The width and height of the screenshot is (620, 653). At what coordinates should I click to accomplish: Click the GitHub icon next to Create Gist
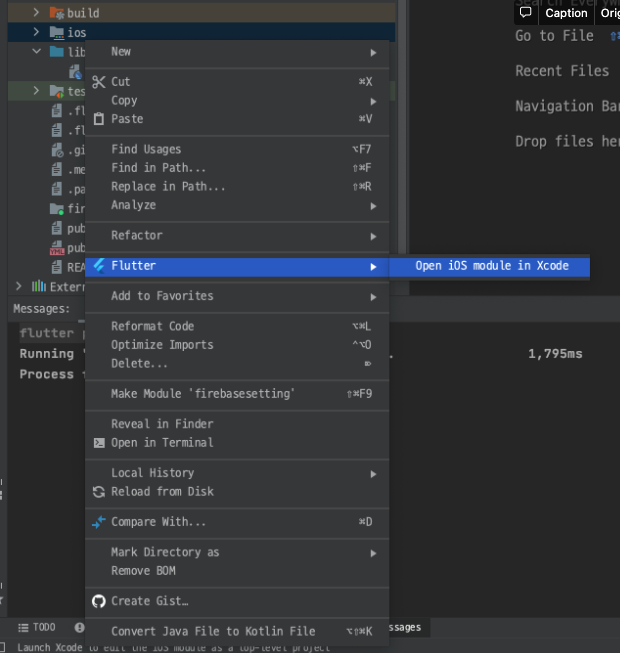[99, 601]
